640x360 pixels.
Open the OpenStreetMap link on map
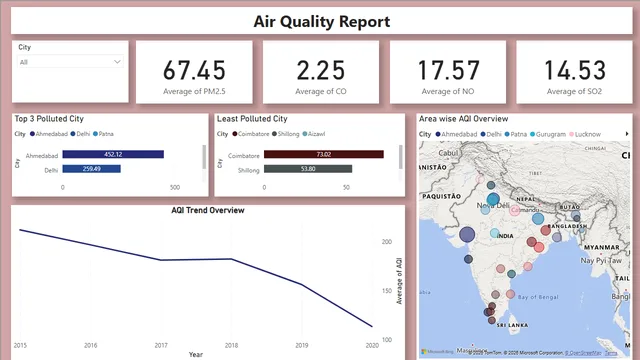click(584, 353)
